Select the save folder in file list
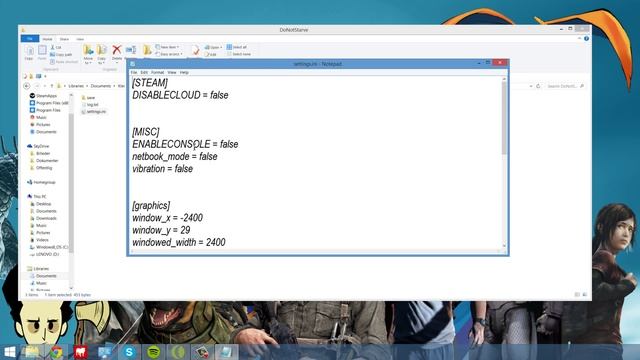The height and width of the screenshot is (360, 640). point(88,98)
